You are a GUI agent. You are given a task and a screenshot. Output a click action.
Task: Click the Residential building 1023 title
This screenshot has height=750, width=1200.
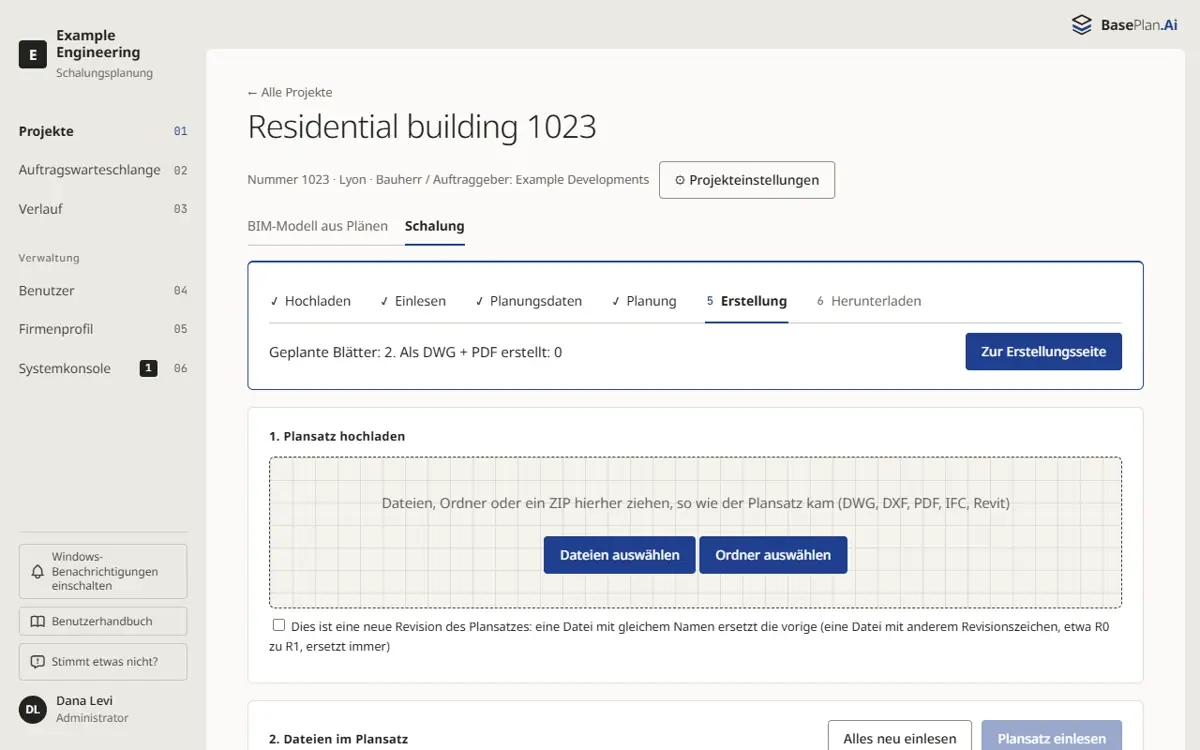click(x=422, y=127)
